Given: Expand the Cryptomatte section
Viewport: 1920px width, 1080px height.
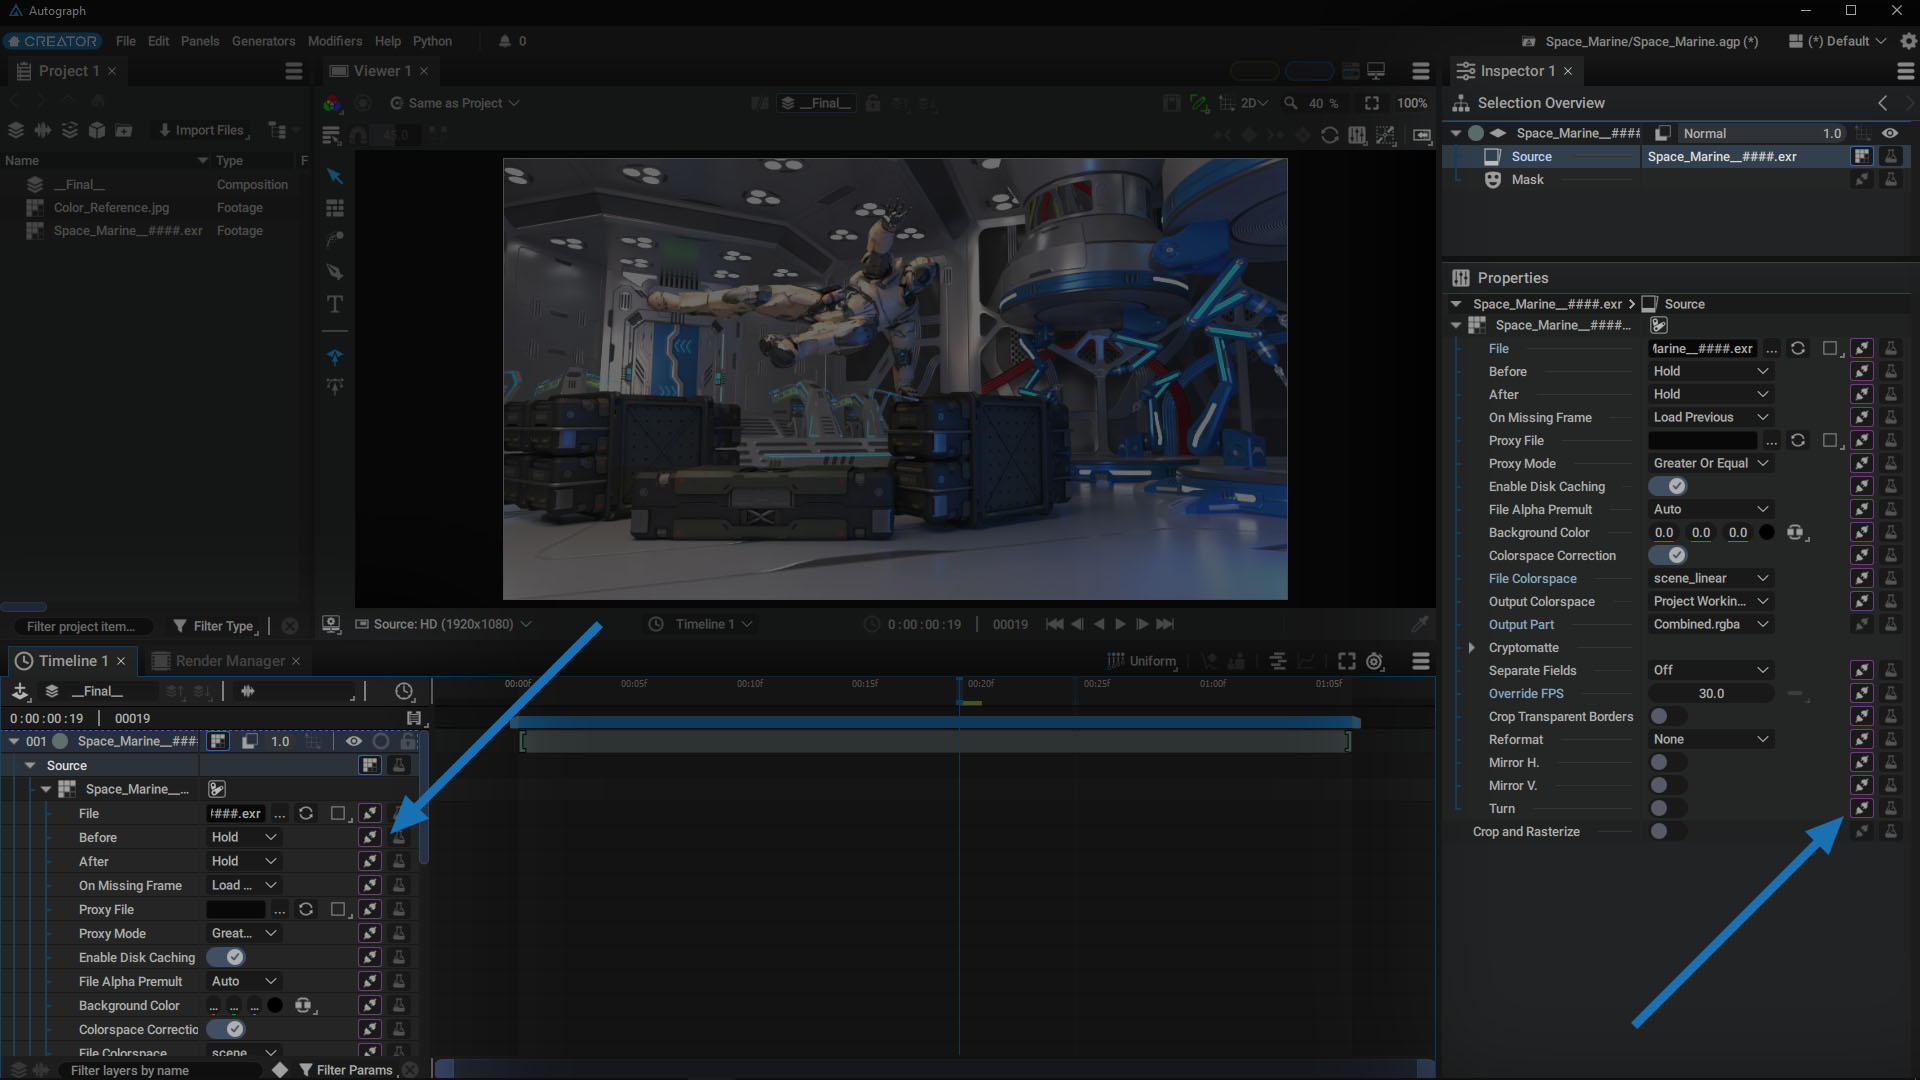Looking at the screenshot, I should (x=1472, y=648).
